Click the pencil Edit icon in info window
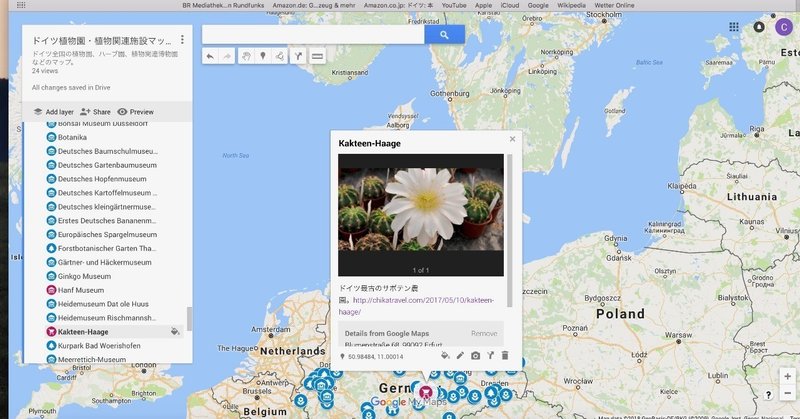Viewport: 800px width, 419px height. click(x=460, y=356)
